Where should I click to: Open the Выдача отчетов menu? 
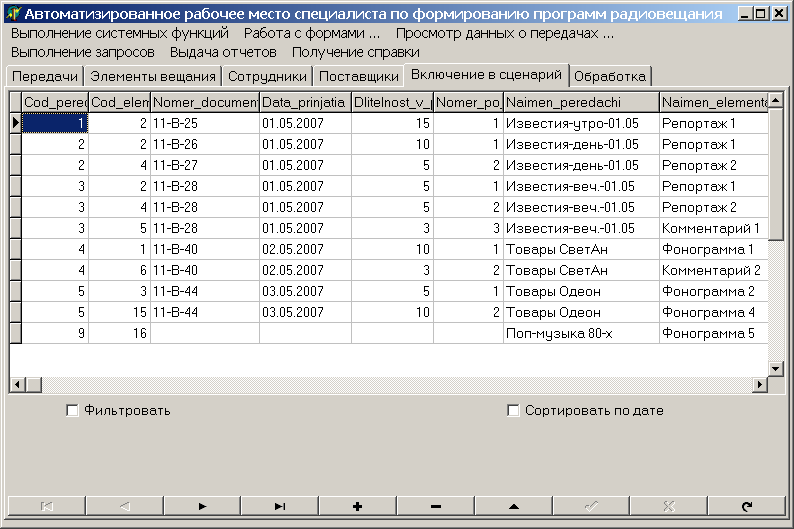(x=223, y=52)
